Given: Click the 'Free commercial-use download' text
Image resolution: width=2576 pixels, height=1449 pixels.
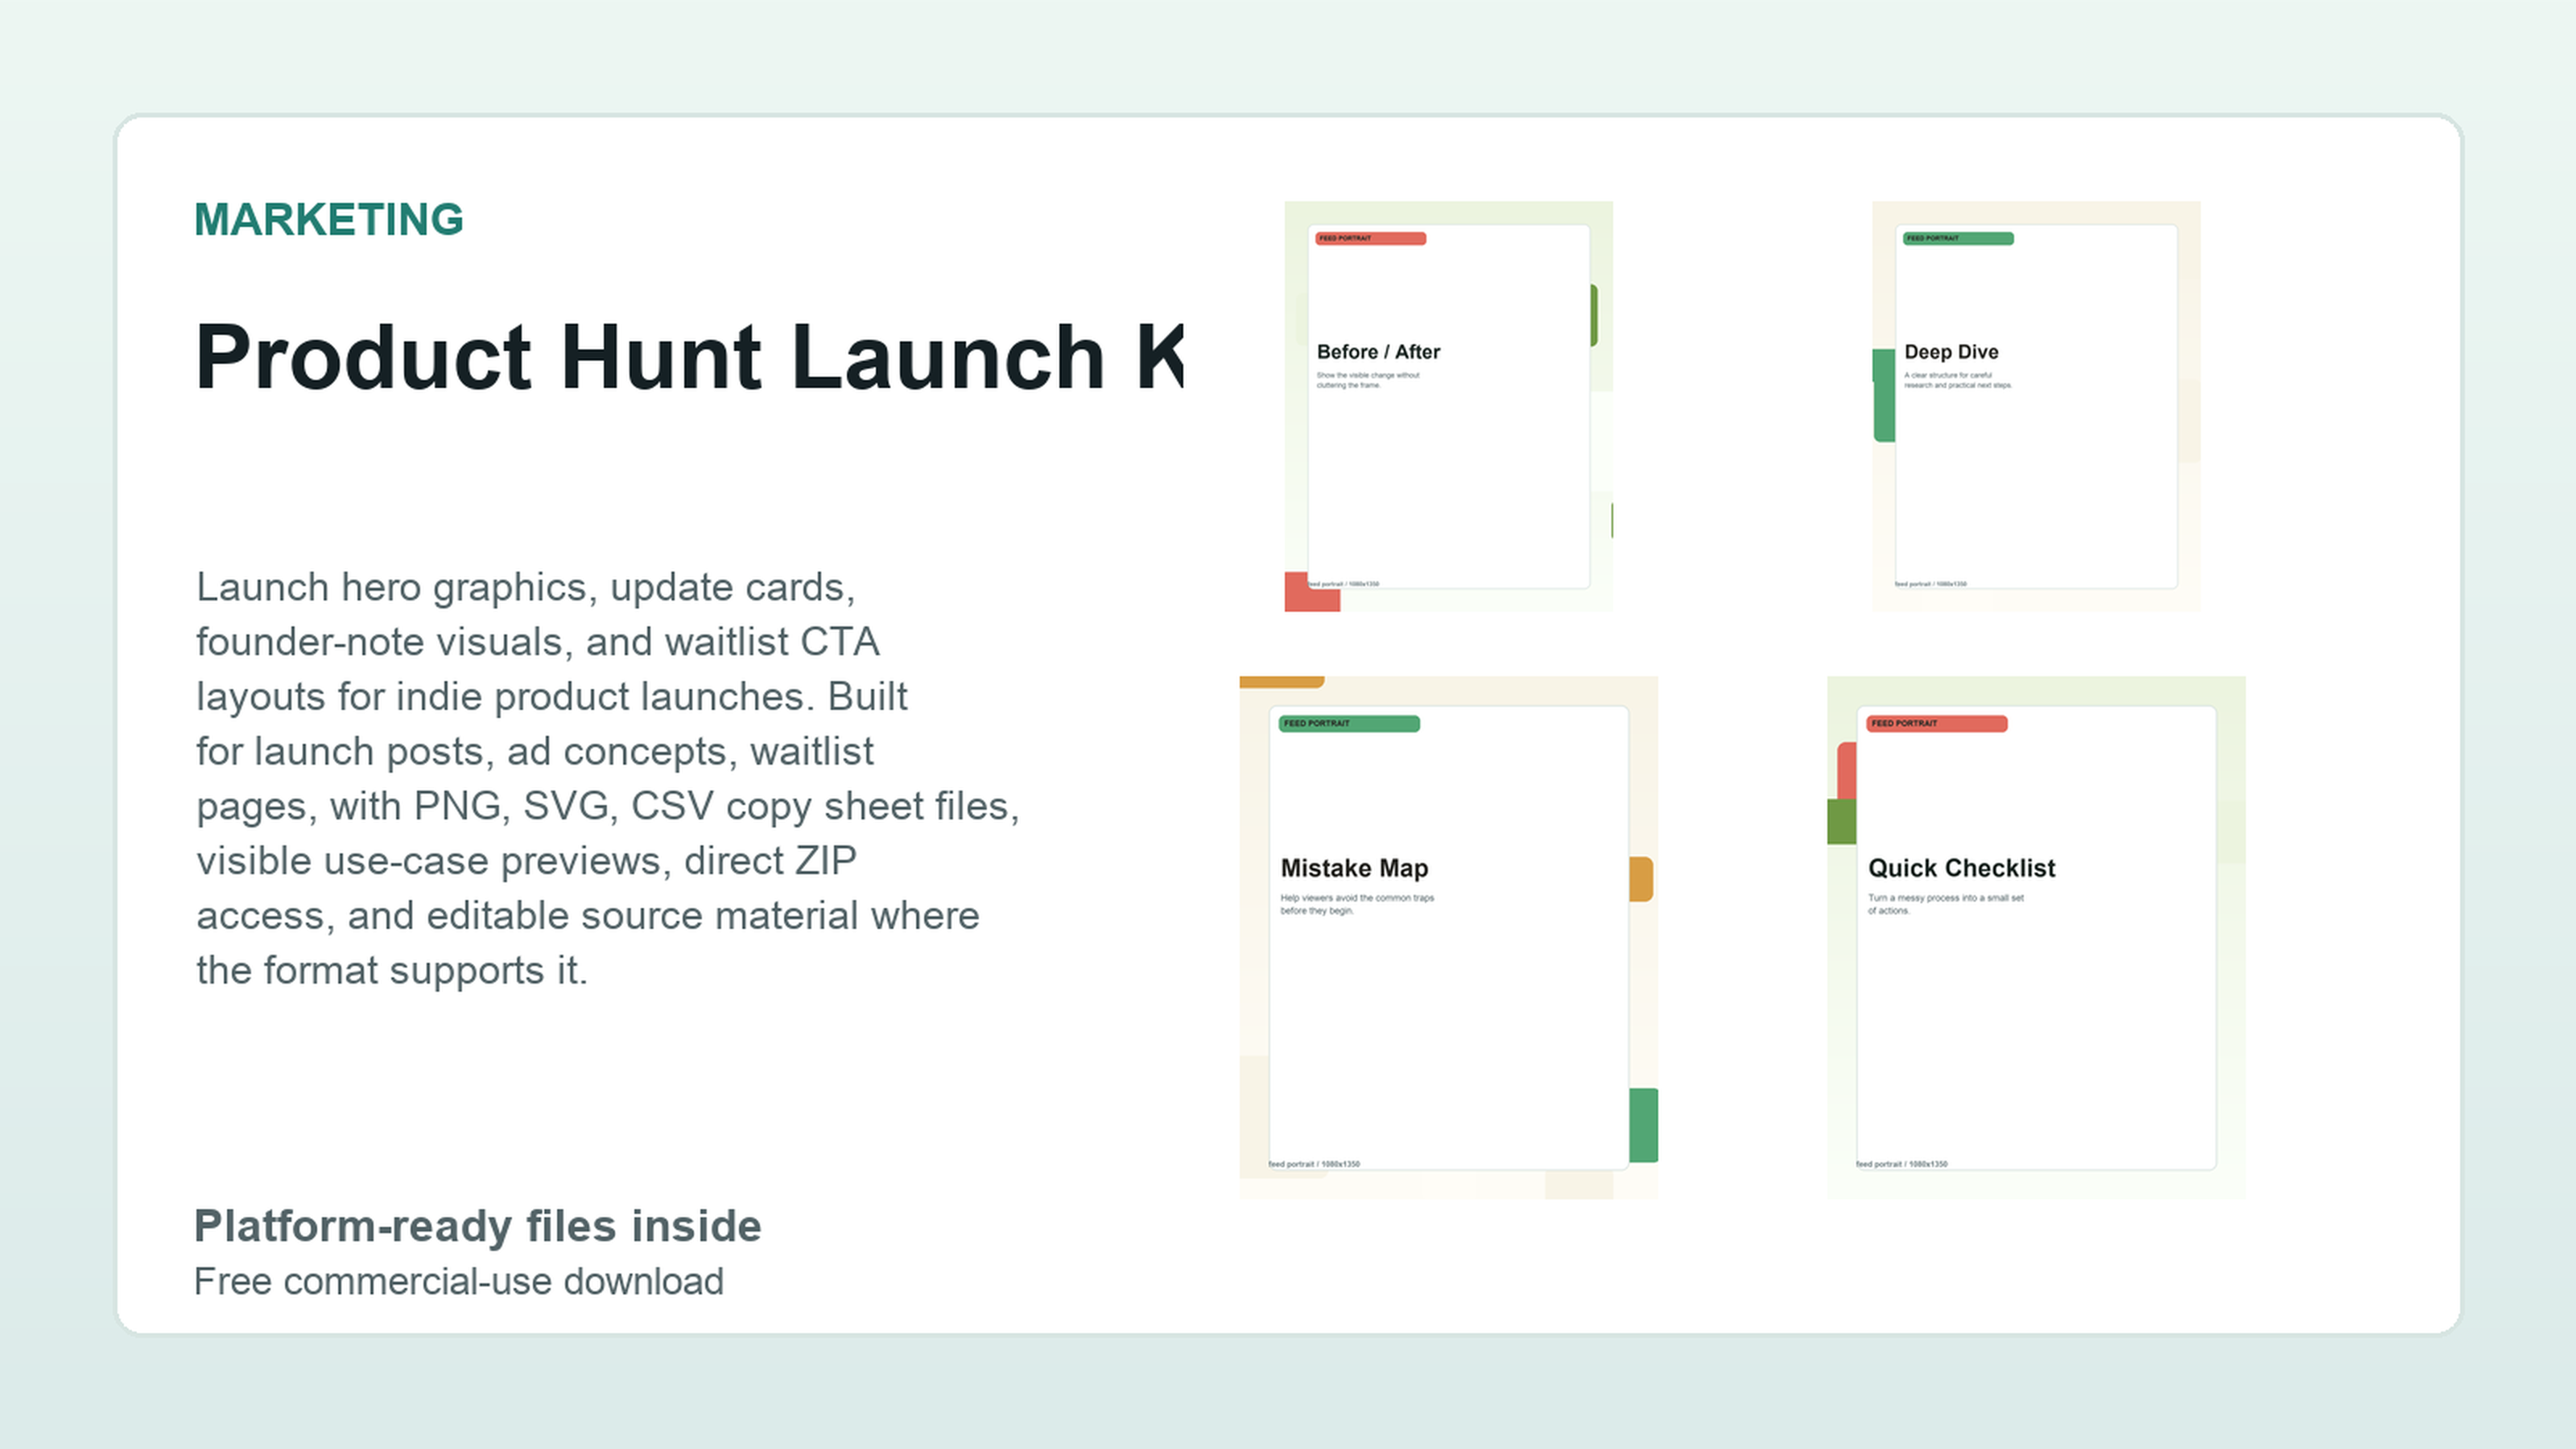Looking at the screenshot, I should [458, 1281].
